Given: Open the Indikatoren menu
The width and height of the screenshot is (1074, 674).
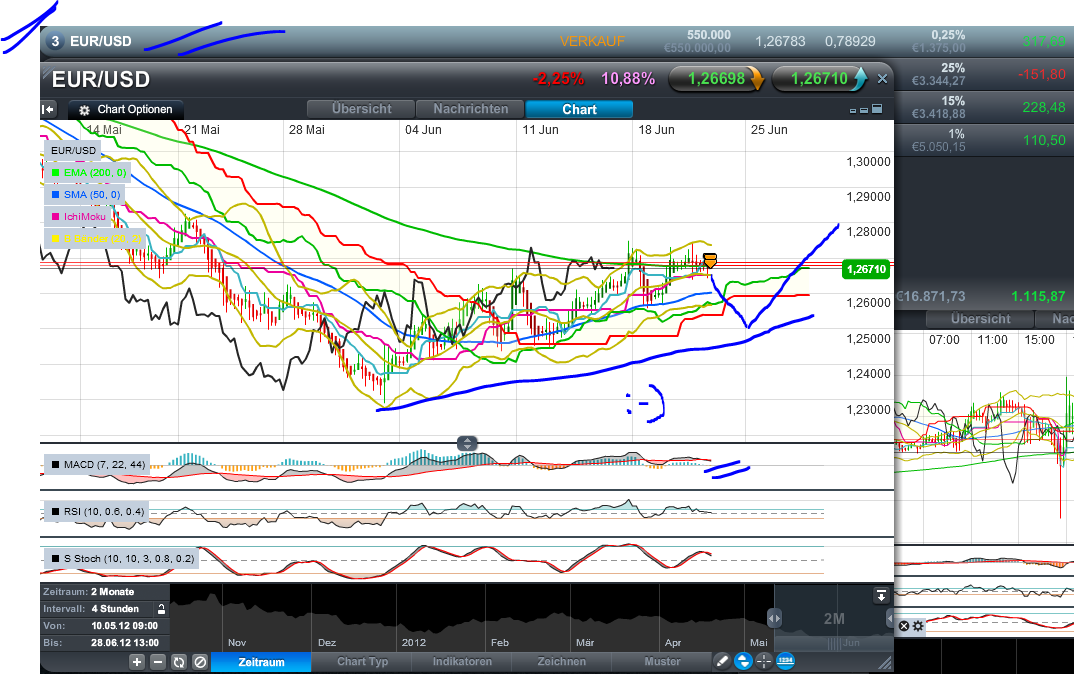Looking at the screenshot, I should [462, 662].
